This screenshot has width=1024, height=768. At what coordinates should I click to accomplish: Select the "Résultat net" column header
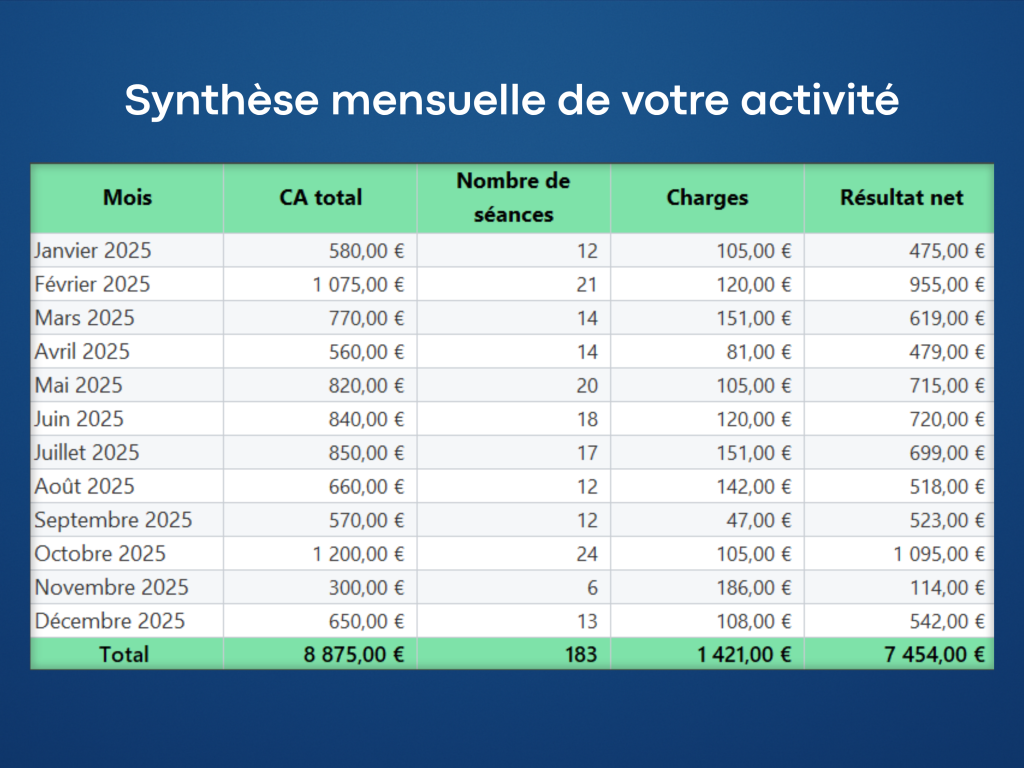click(x=901, y=197)
